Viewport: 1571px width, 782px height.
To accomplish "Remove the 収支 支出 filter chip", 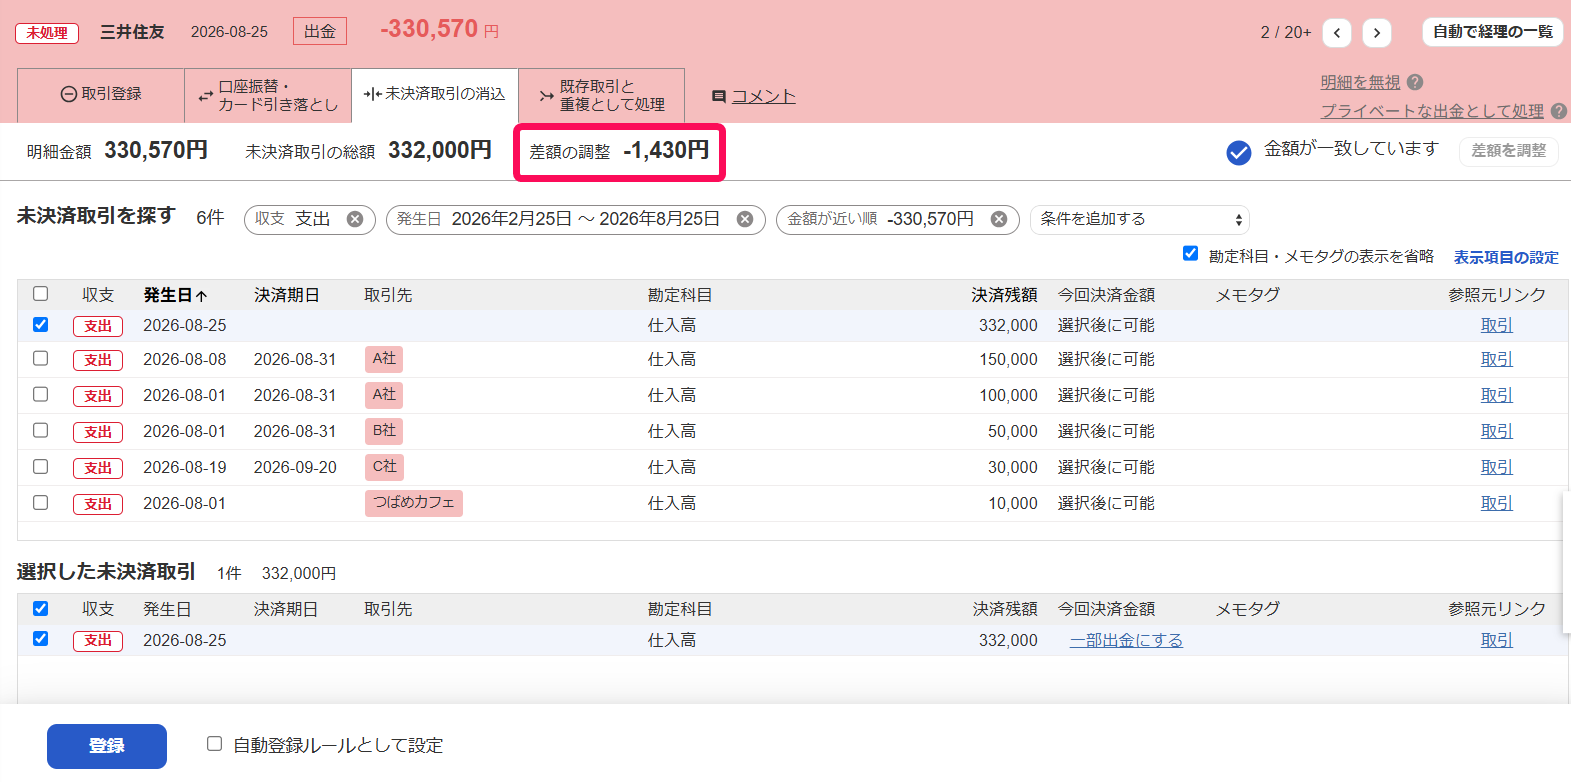I will pyautogui.click(x=355, y=219).
